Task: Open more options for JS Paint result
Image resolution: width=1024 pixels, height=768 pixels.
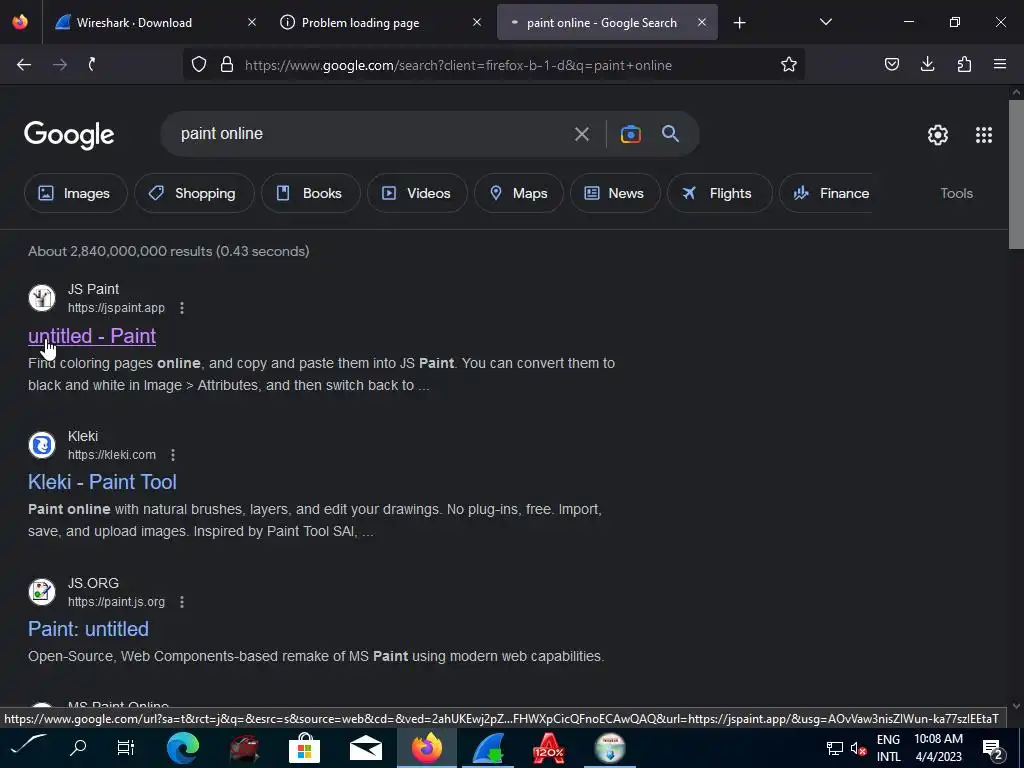Action: point(182,308)
